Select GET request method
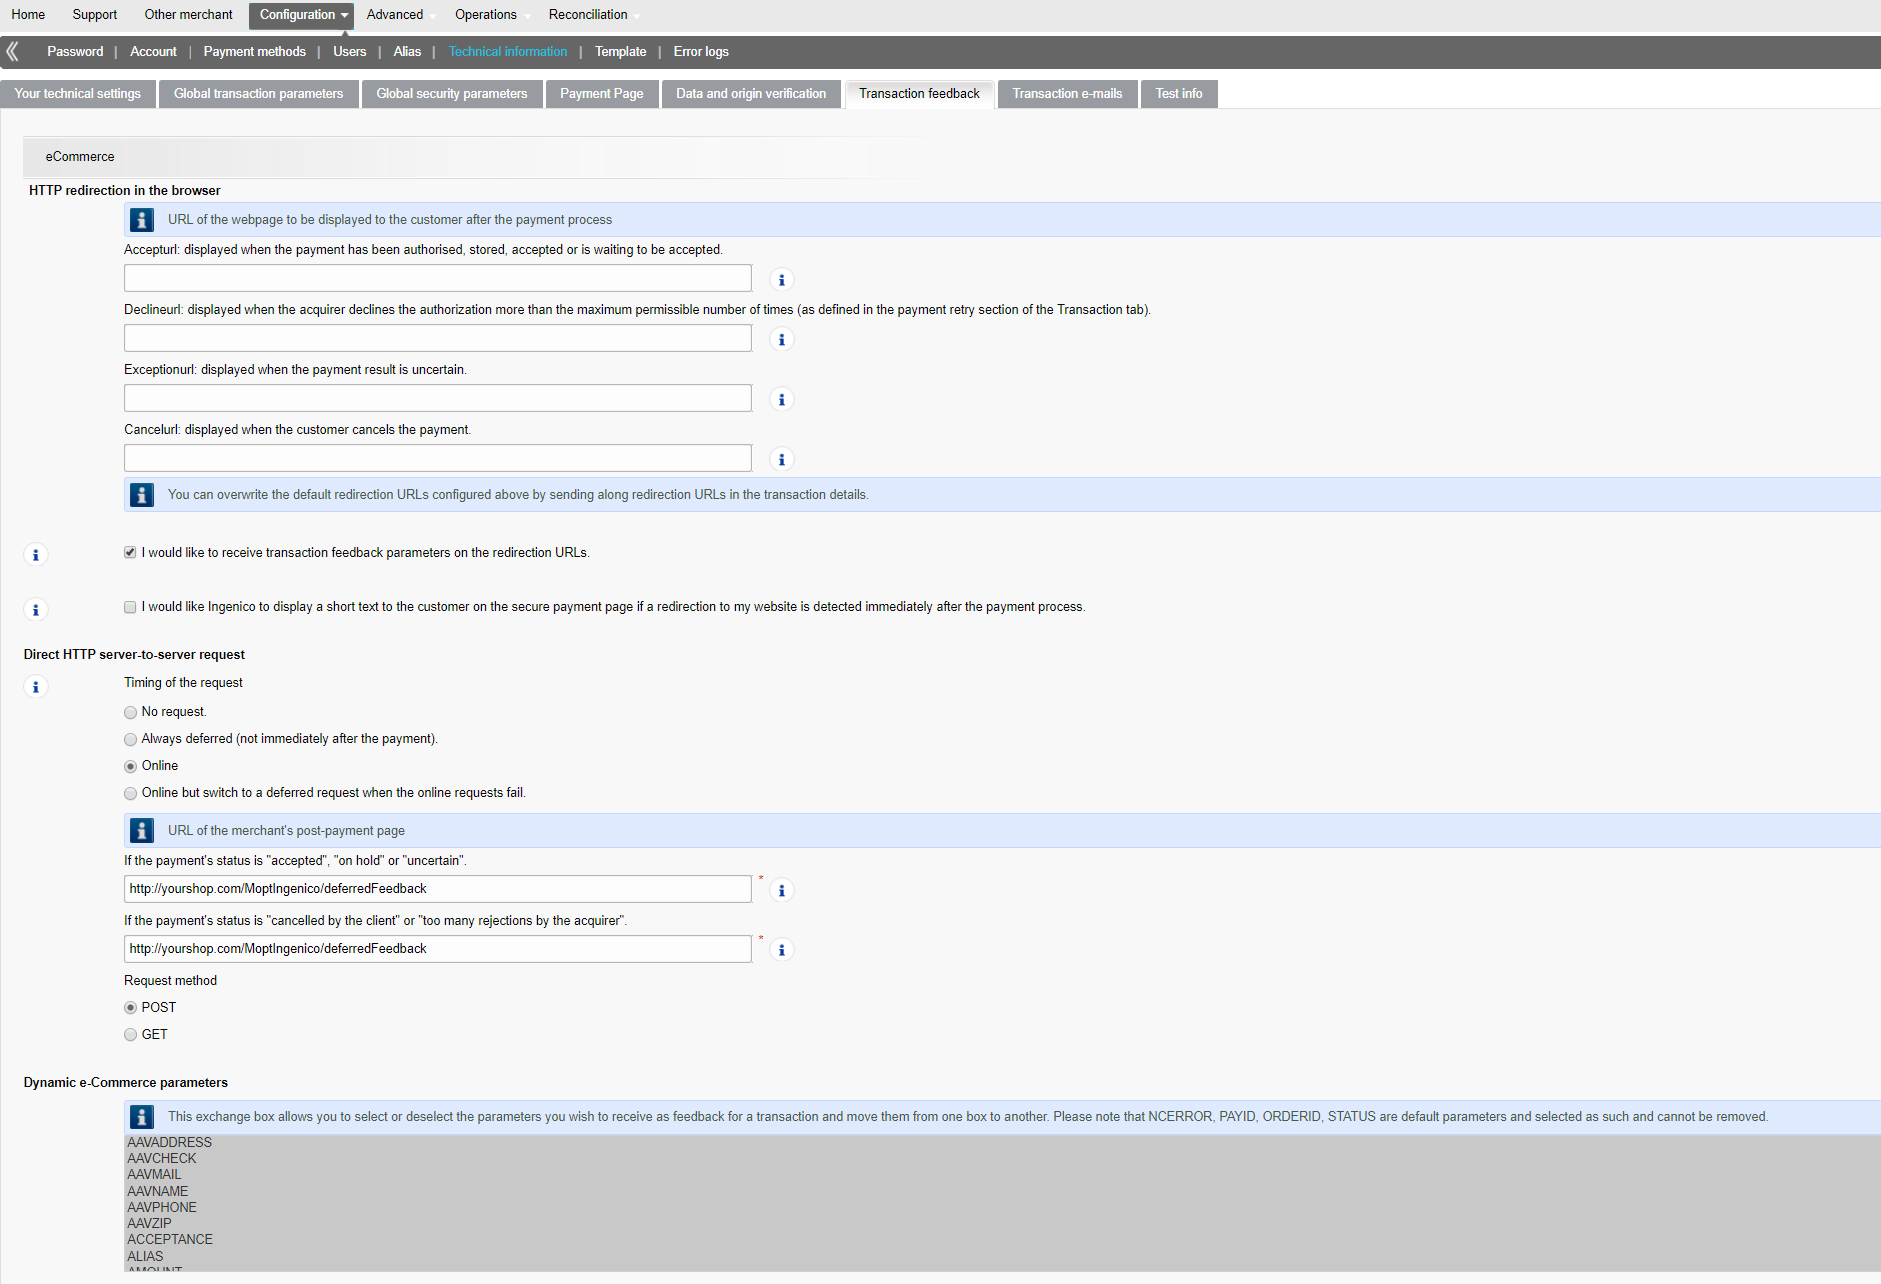The width and height of the screenshot is (1881, 1284). pyautogui.click(x=130, y=1035)
